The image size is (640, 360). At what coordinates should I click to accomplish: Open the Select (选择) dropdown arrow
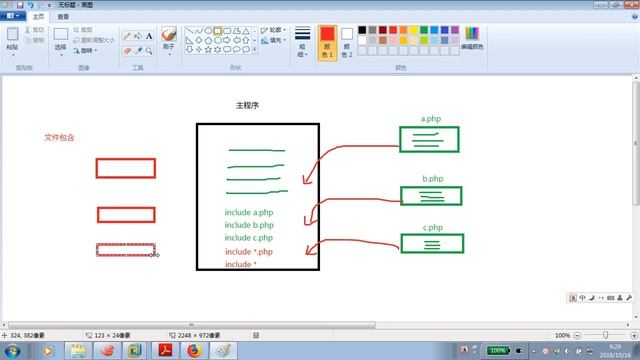click(x=61, y=55)
